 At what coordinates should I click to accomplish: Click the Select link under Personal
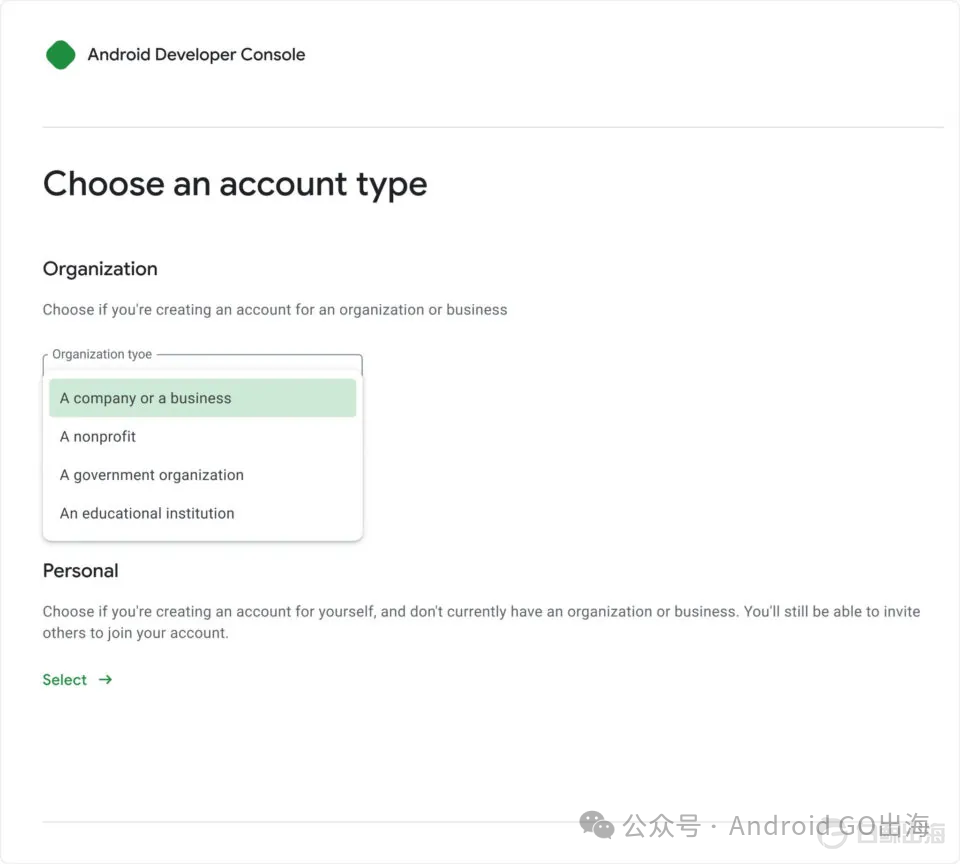pos(65,680)
